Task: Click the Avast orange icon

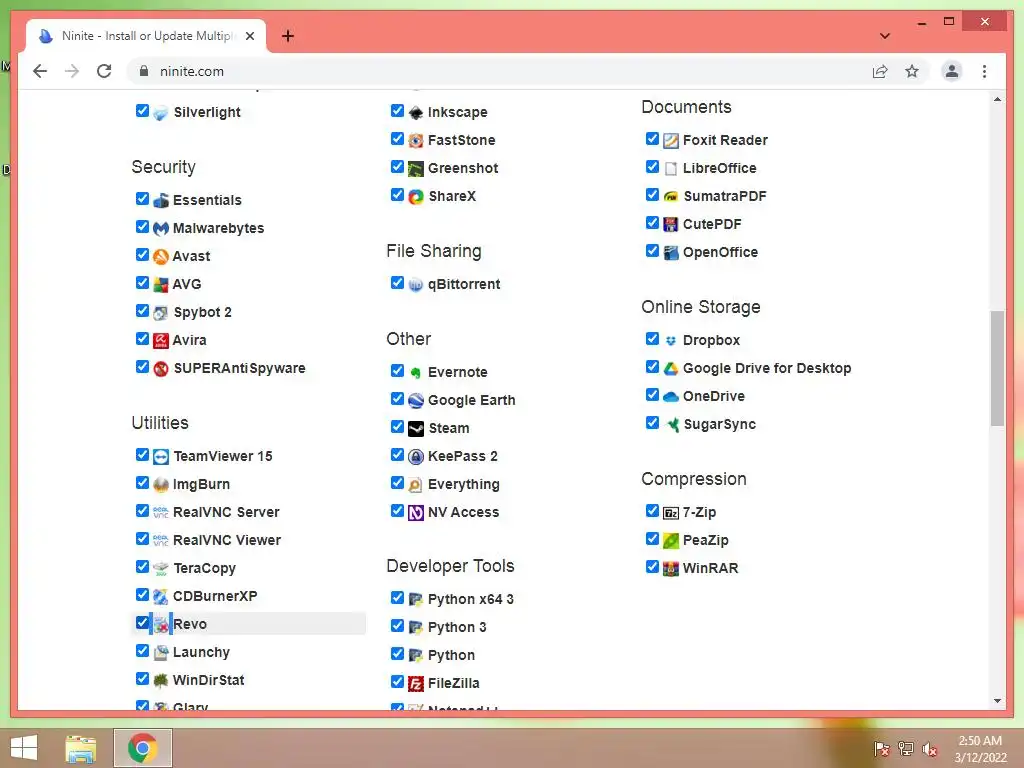Action: point(161,257)
